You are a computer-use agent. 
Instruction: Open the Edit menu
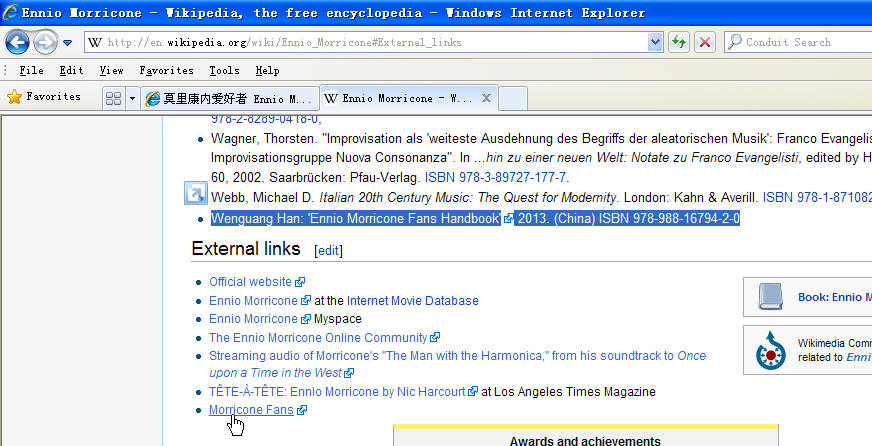pyautogui.click(x=71, y=71)
